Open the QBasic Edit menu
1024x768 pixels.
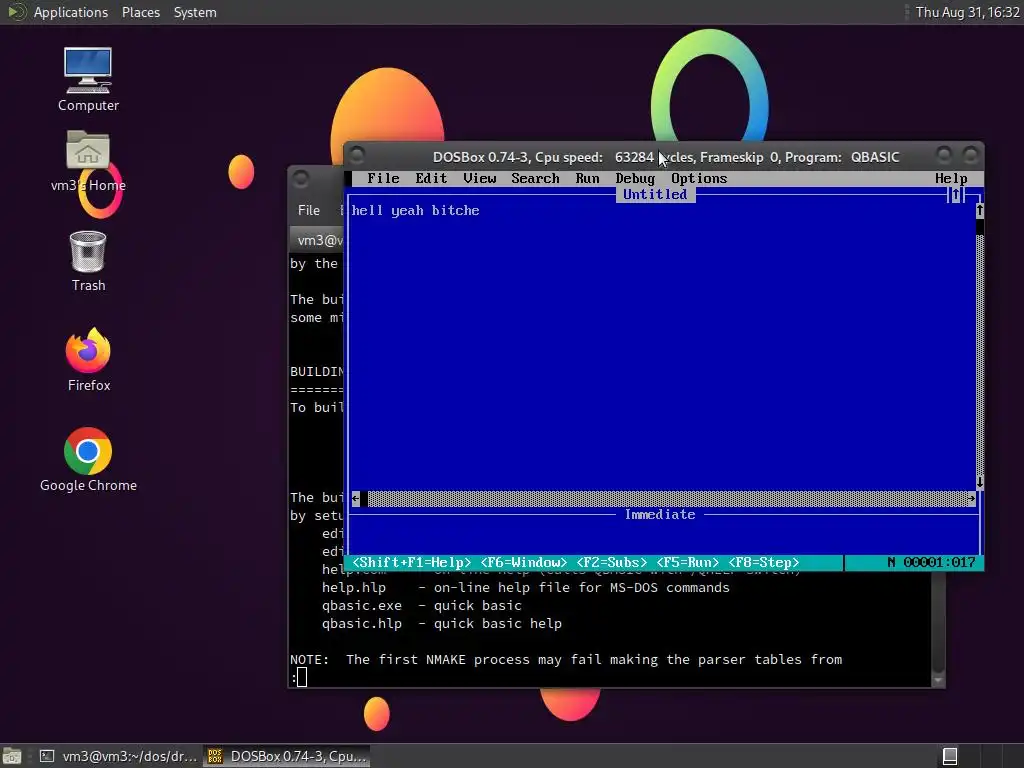click(x=431, y=178)
